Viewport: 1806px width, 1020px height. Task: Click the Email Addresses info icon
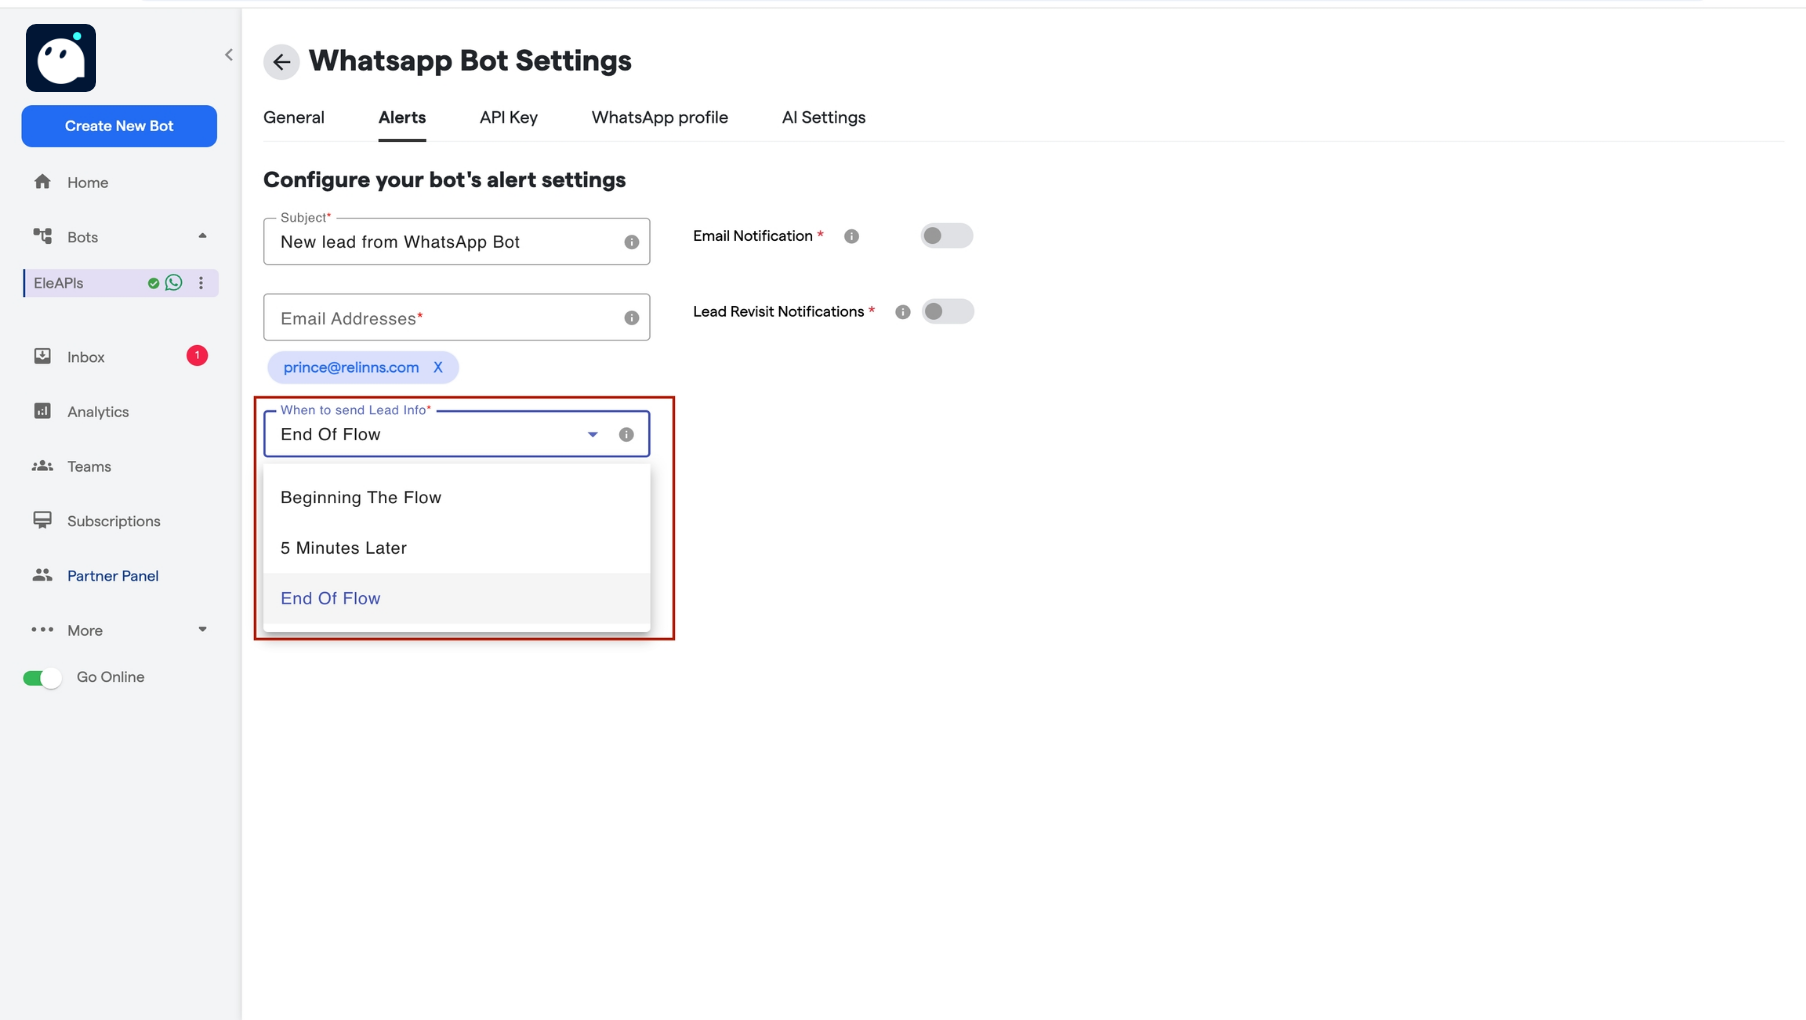tap(632, 318)
